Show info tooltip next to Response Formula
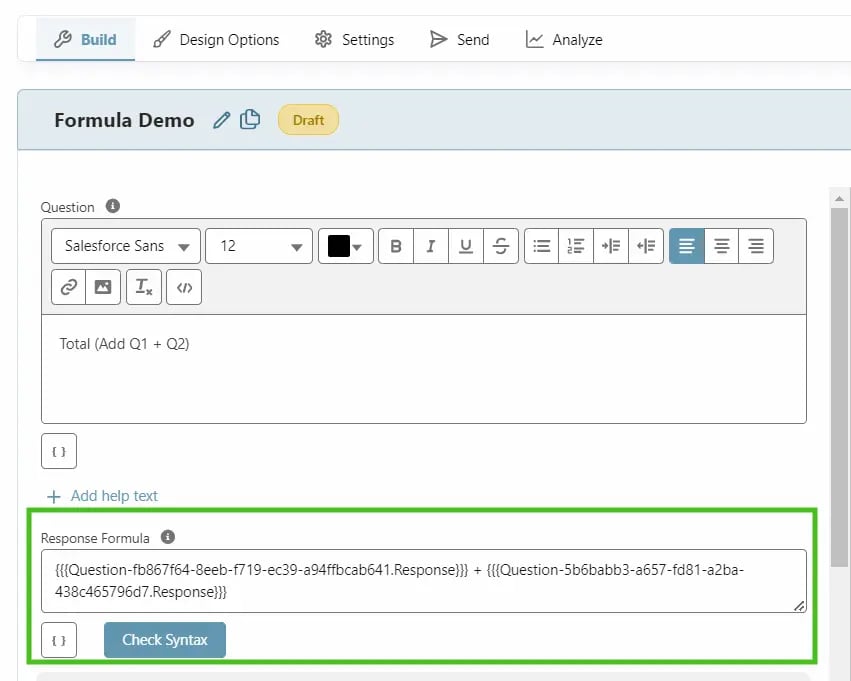Viewport: 851px width, 681px height. (x=168, y=537)
